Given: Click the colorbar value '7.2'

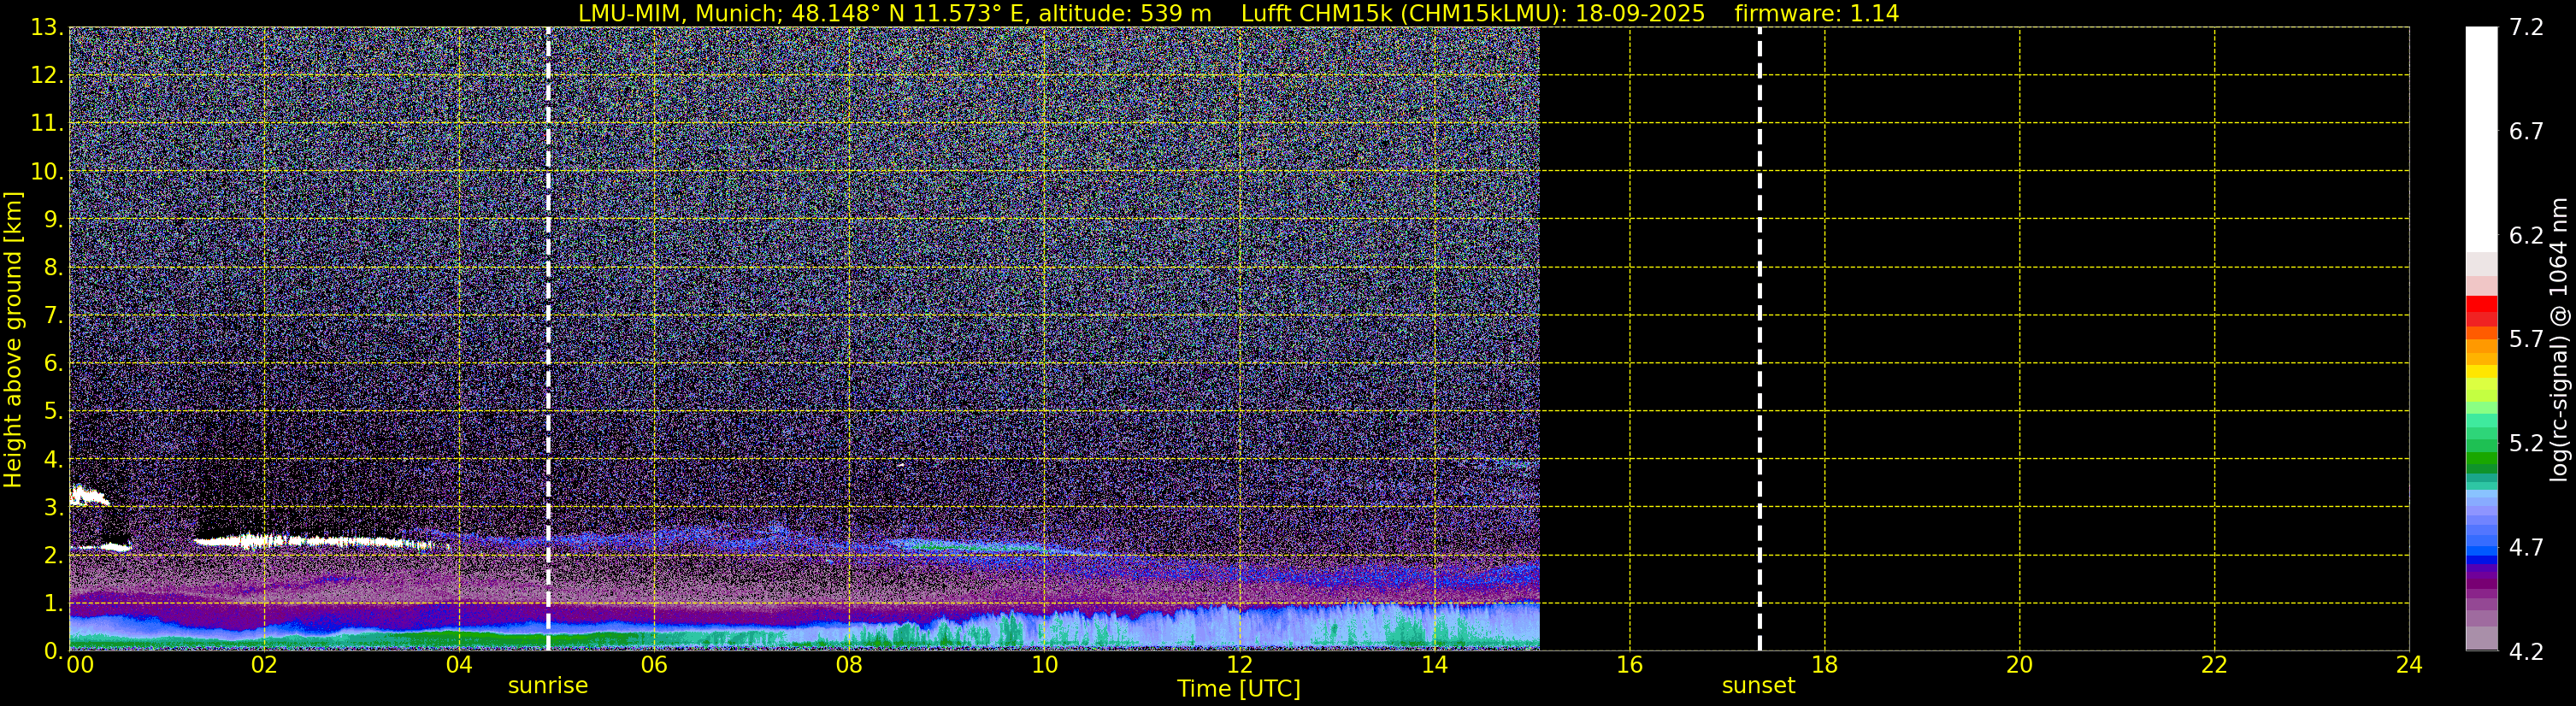Looking at the screenshot, I should [2526, 28].
